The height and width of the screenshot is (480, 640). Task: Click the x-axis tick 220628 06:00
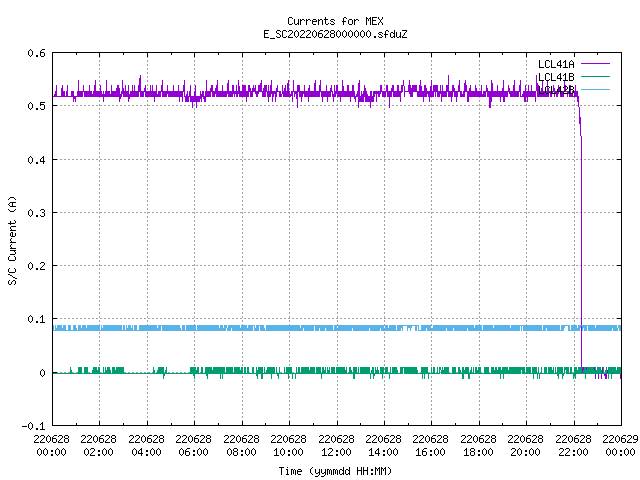pyautogui.click(x=193, y=446)
